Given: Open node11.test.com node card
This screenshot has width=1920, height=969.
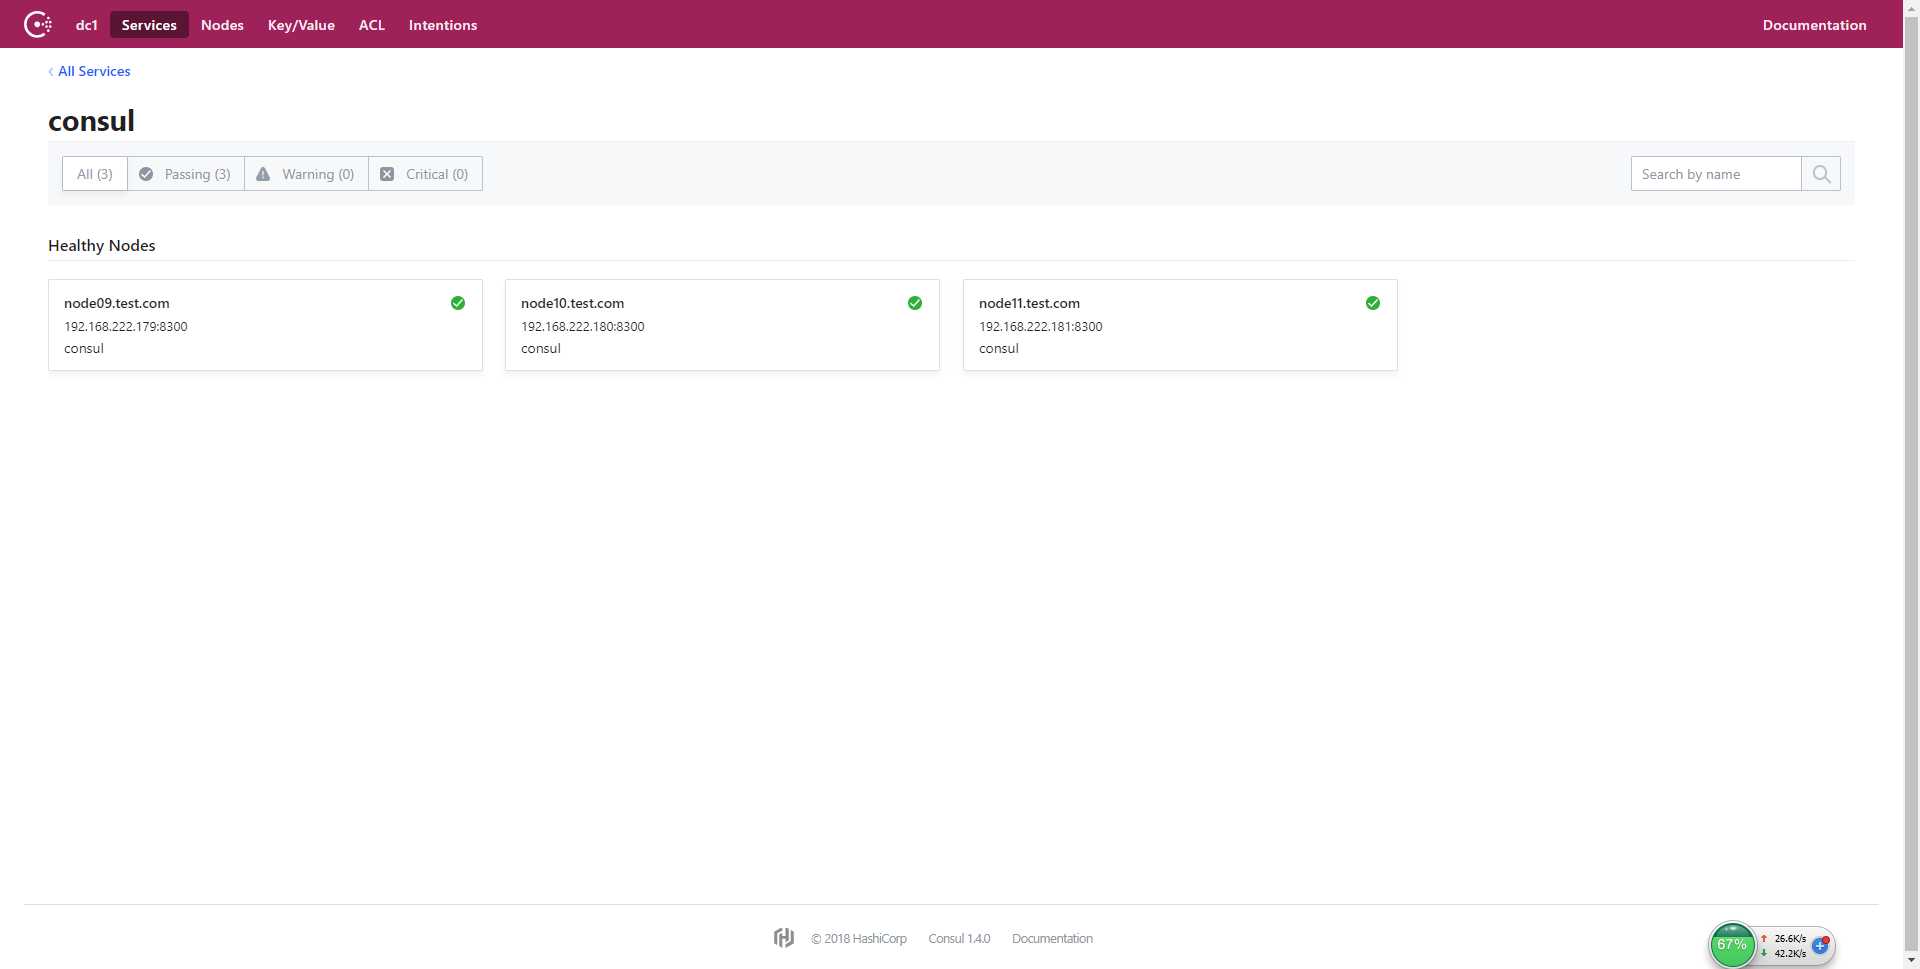Looking at the screenshot, I should 1180,325.
